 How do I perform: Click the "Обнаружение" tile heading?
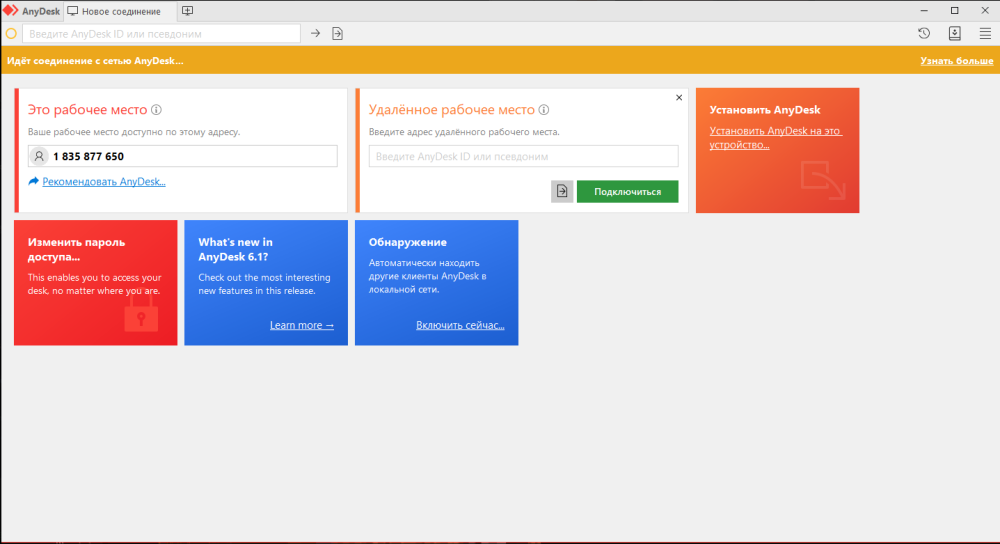click(408, 242)
